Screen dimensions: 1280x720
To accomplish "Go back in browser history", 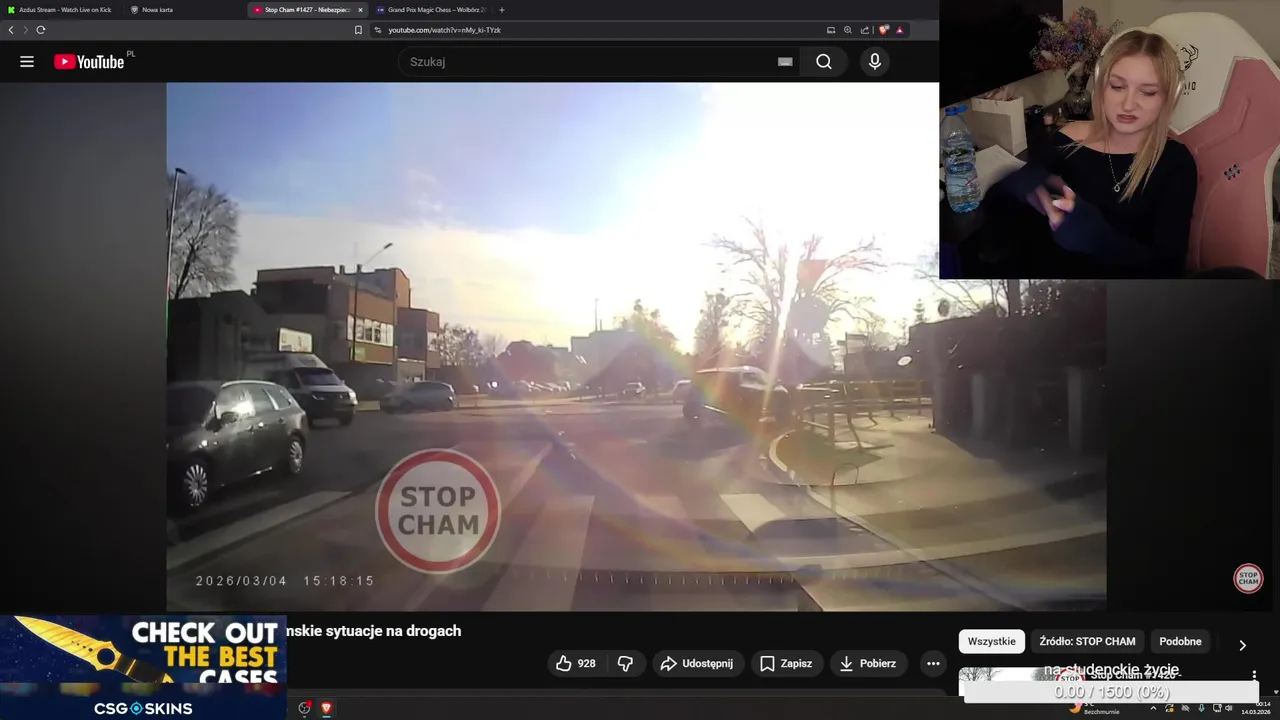I will (11, 30).
